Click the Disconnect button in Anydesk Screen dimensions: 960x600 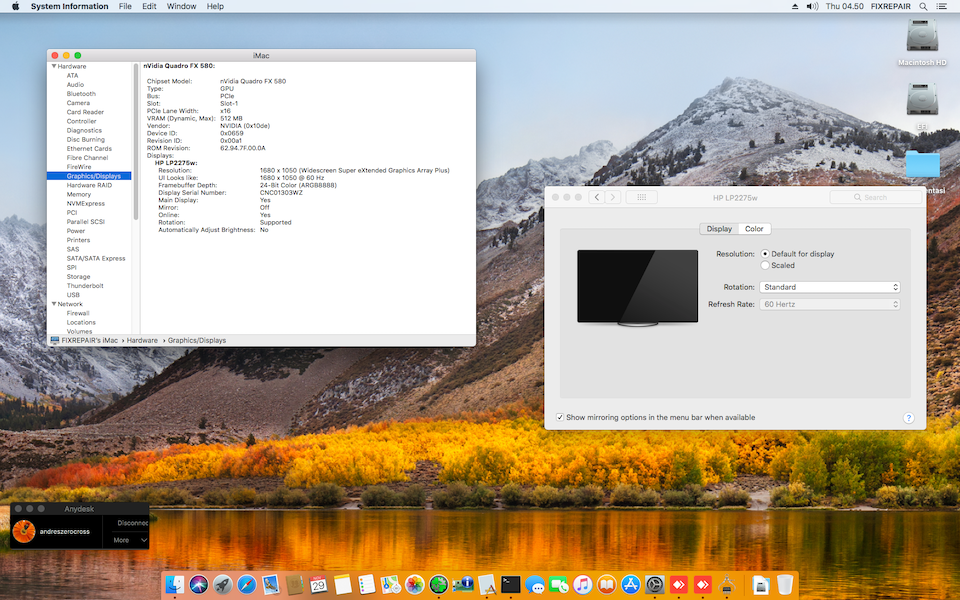coord(132,522)
